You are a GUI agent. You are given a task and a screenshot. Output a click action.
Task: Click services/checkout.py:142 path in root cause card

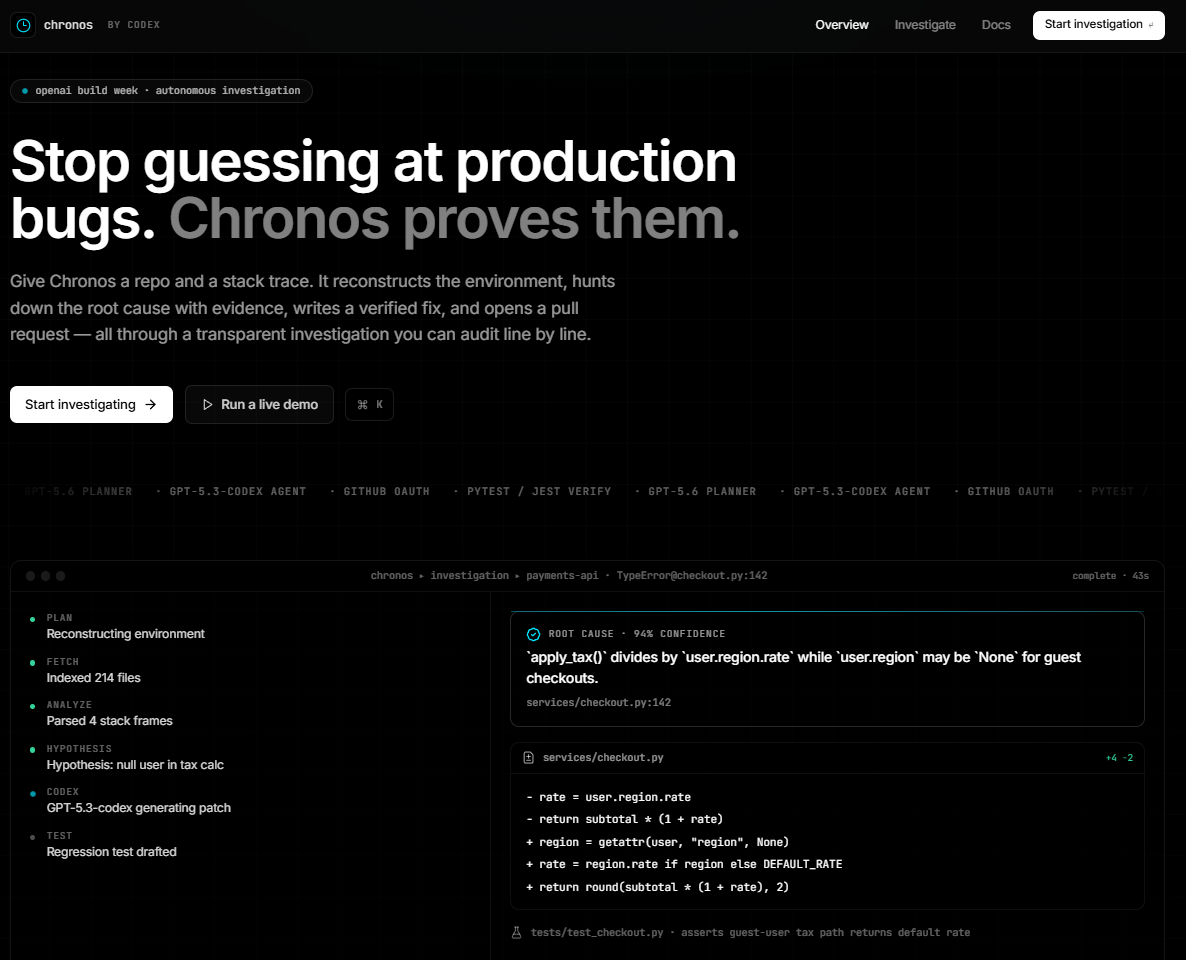pos(598,703)
